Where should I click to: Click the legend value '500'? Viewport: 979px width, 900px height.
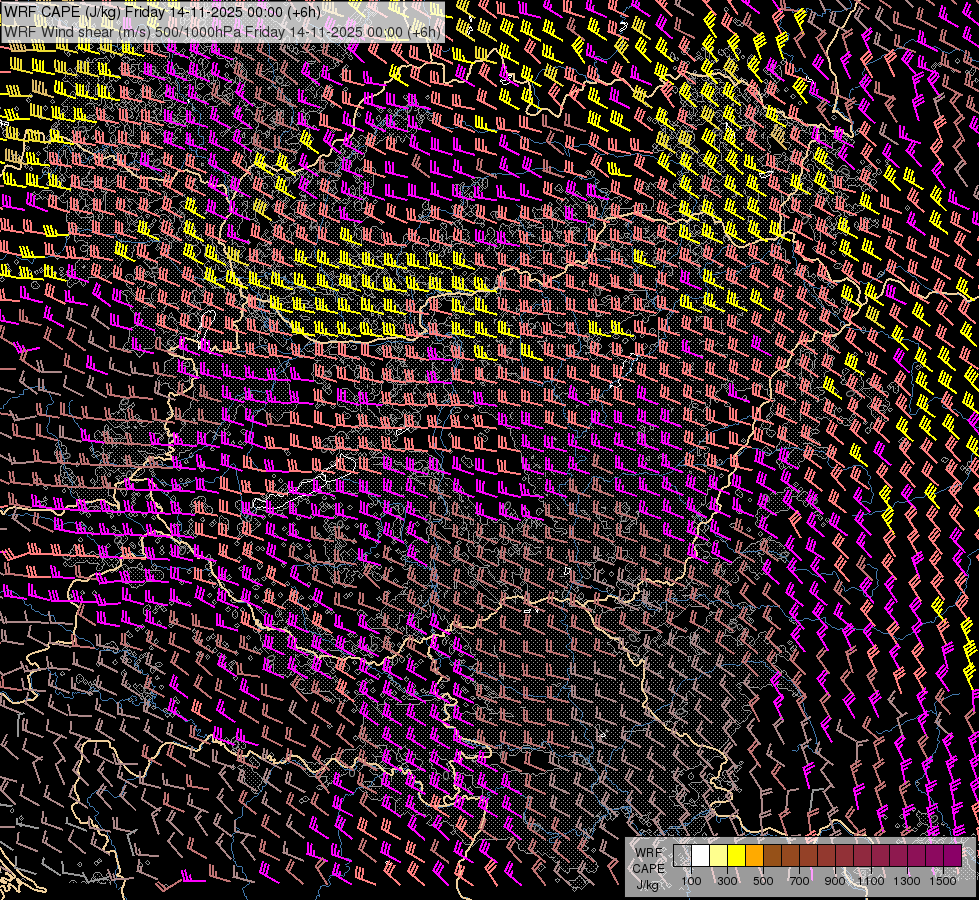click(x=763, y=881)
